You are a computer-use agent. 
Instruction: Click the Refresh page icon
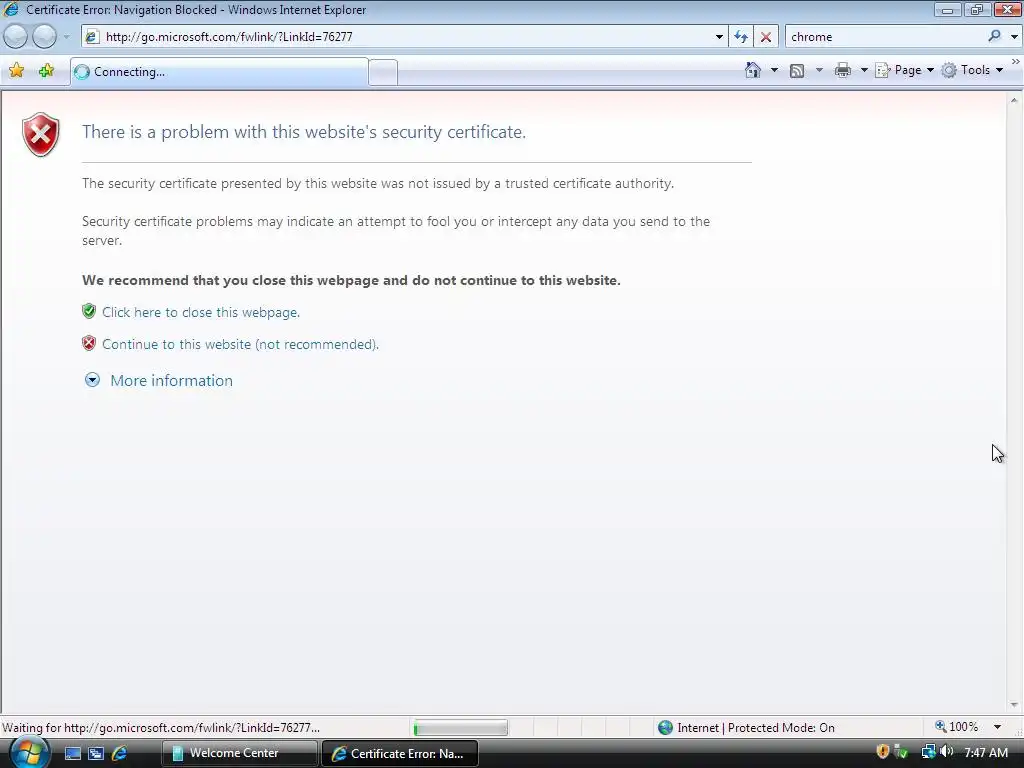[x=741, y=37]
